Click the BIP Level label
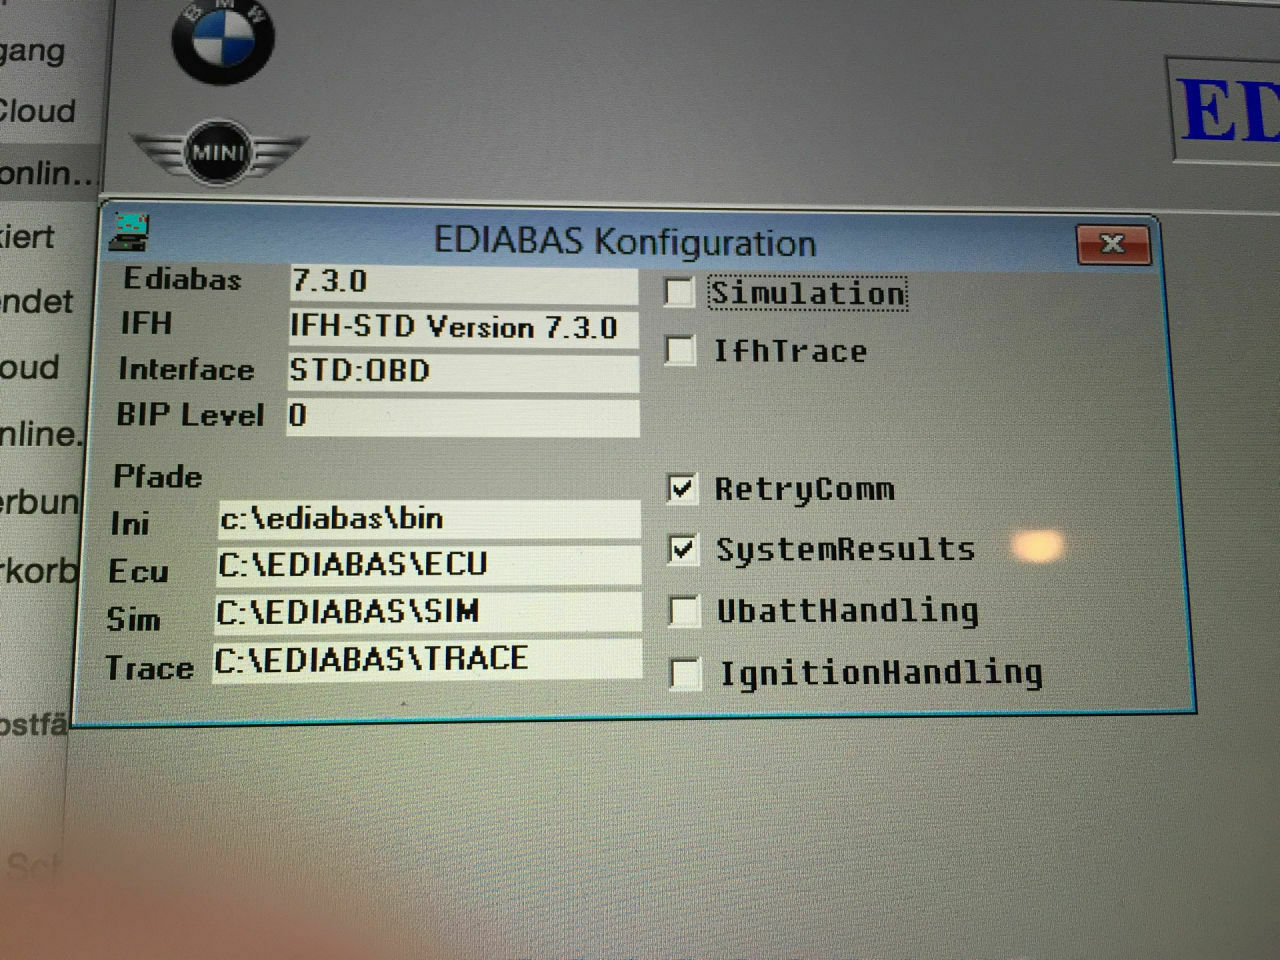Image resolution: width=1280 pixels, height=960 pixels. click(x=190, y=415)
